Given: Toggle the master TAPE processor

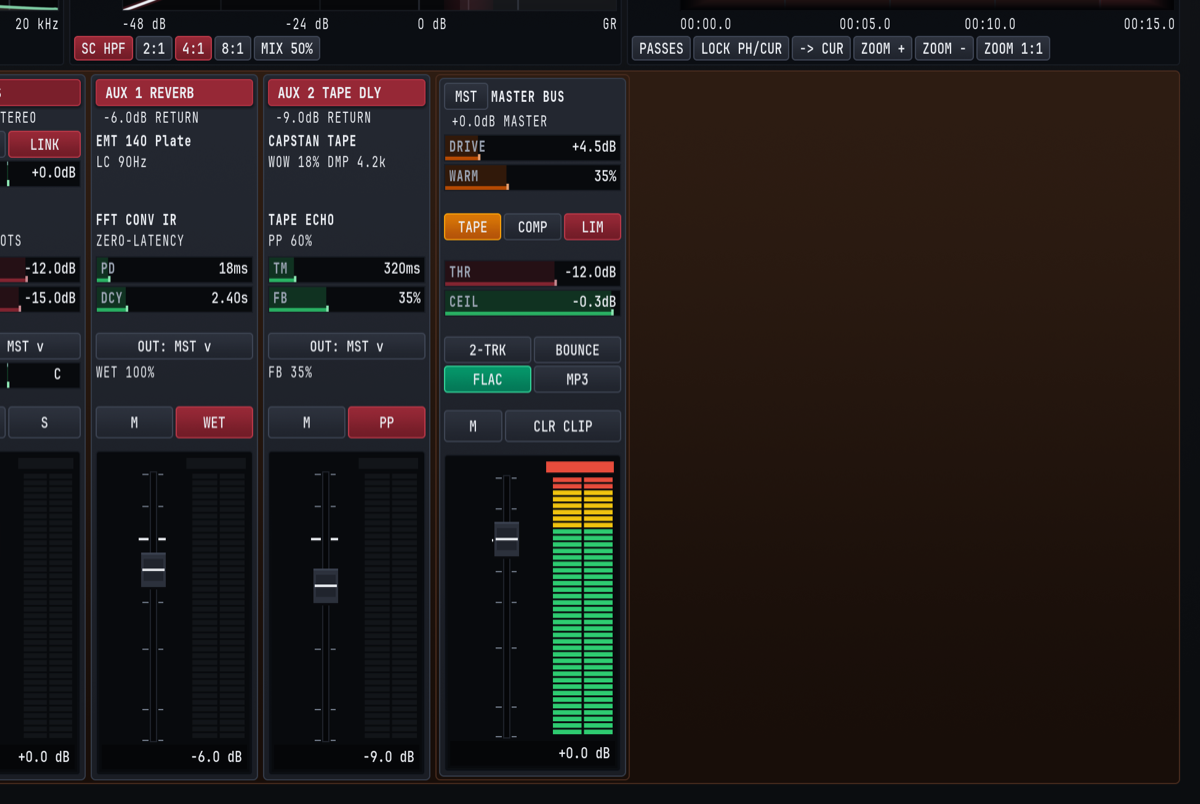Looking at the screenshot, I should pyautogui.click(x=472, y=227).
